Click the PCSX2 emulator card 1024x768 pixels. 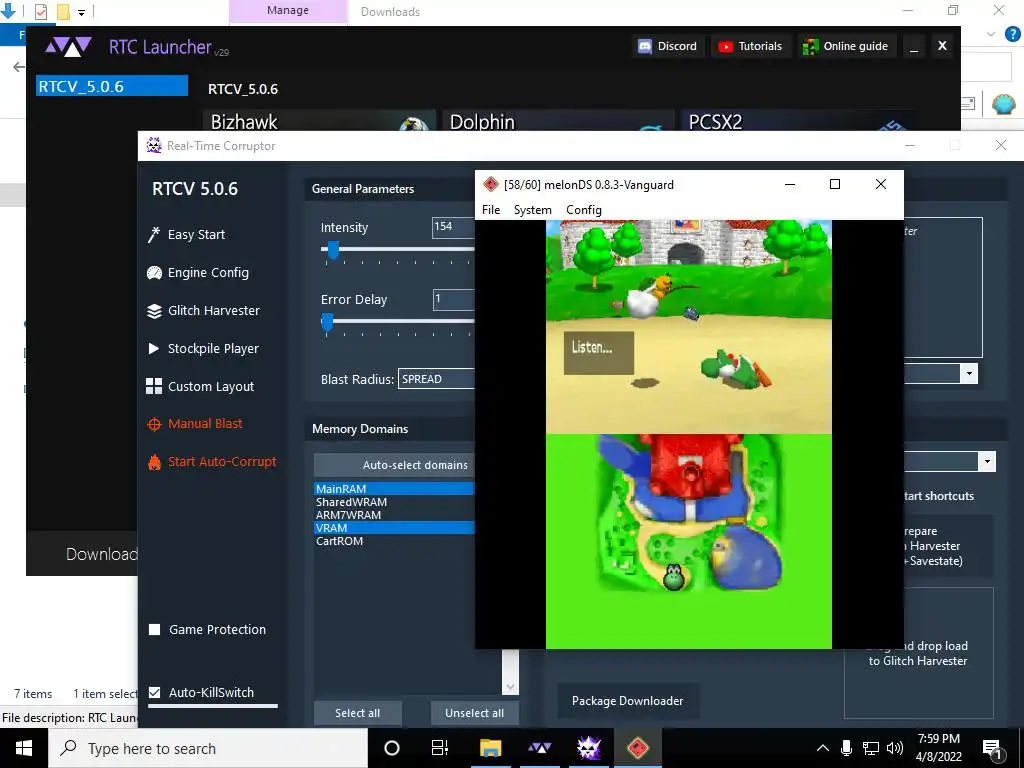(x=797, y=121)
